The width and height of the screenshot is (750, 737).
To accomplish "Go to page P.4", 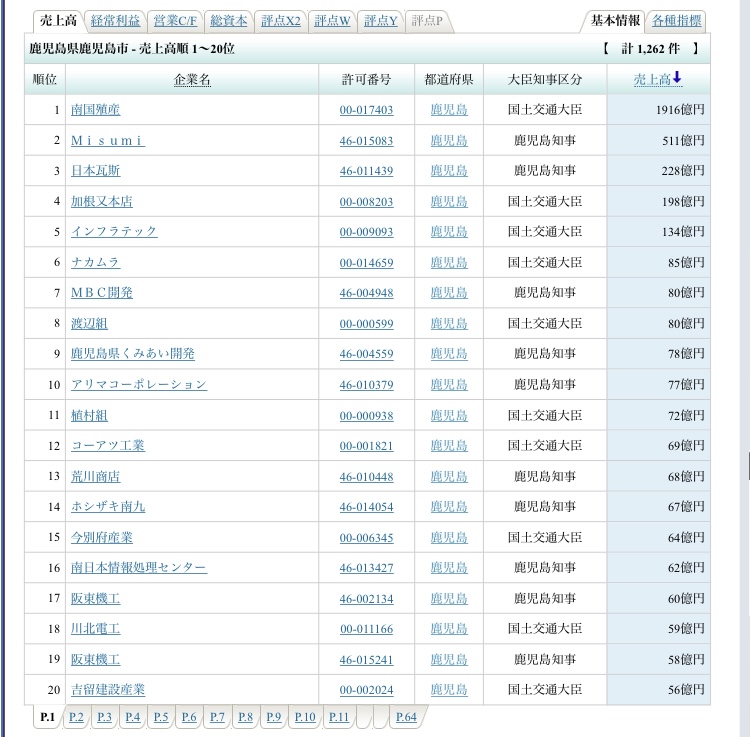I will click(132, 717).
